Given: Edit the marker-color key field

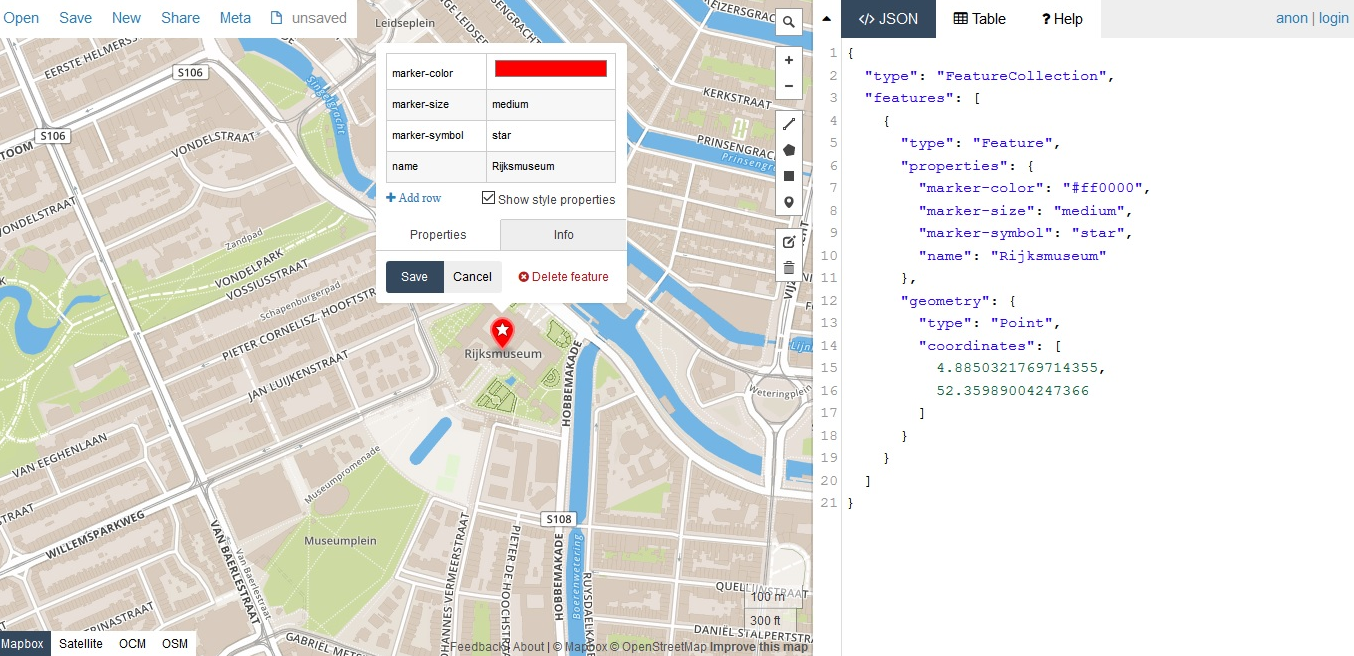Looking at the screenshot, I should click(x=436, y=73).
